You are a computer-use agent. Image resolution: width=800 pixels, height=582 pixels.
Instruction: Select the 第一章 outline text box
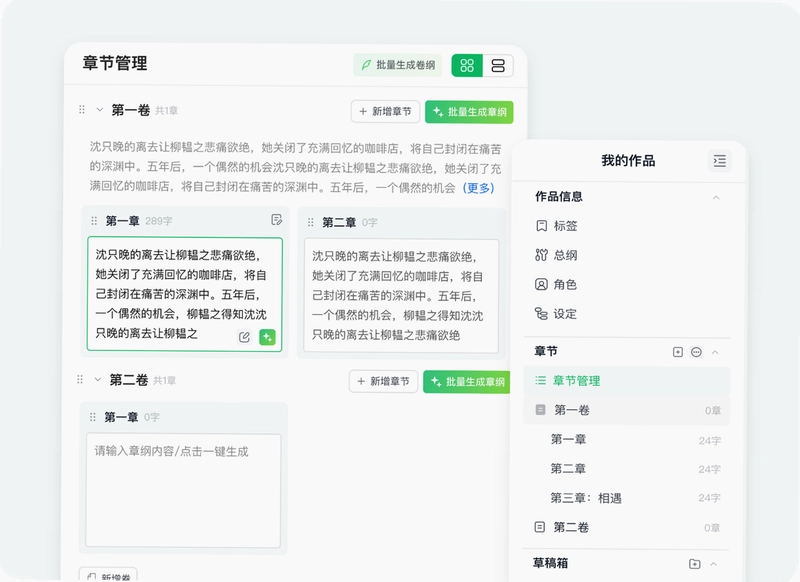[185, 294]
